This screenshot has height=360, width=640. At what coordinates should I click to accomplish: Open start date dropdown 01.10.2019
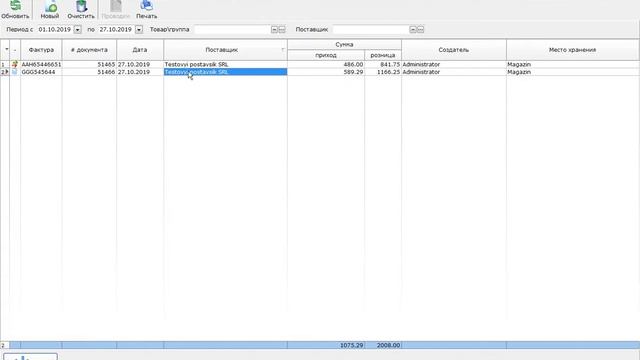78,30
